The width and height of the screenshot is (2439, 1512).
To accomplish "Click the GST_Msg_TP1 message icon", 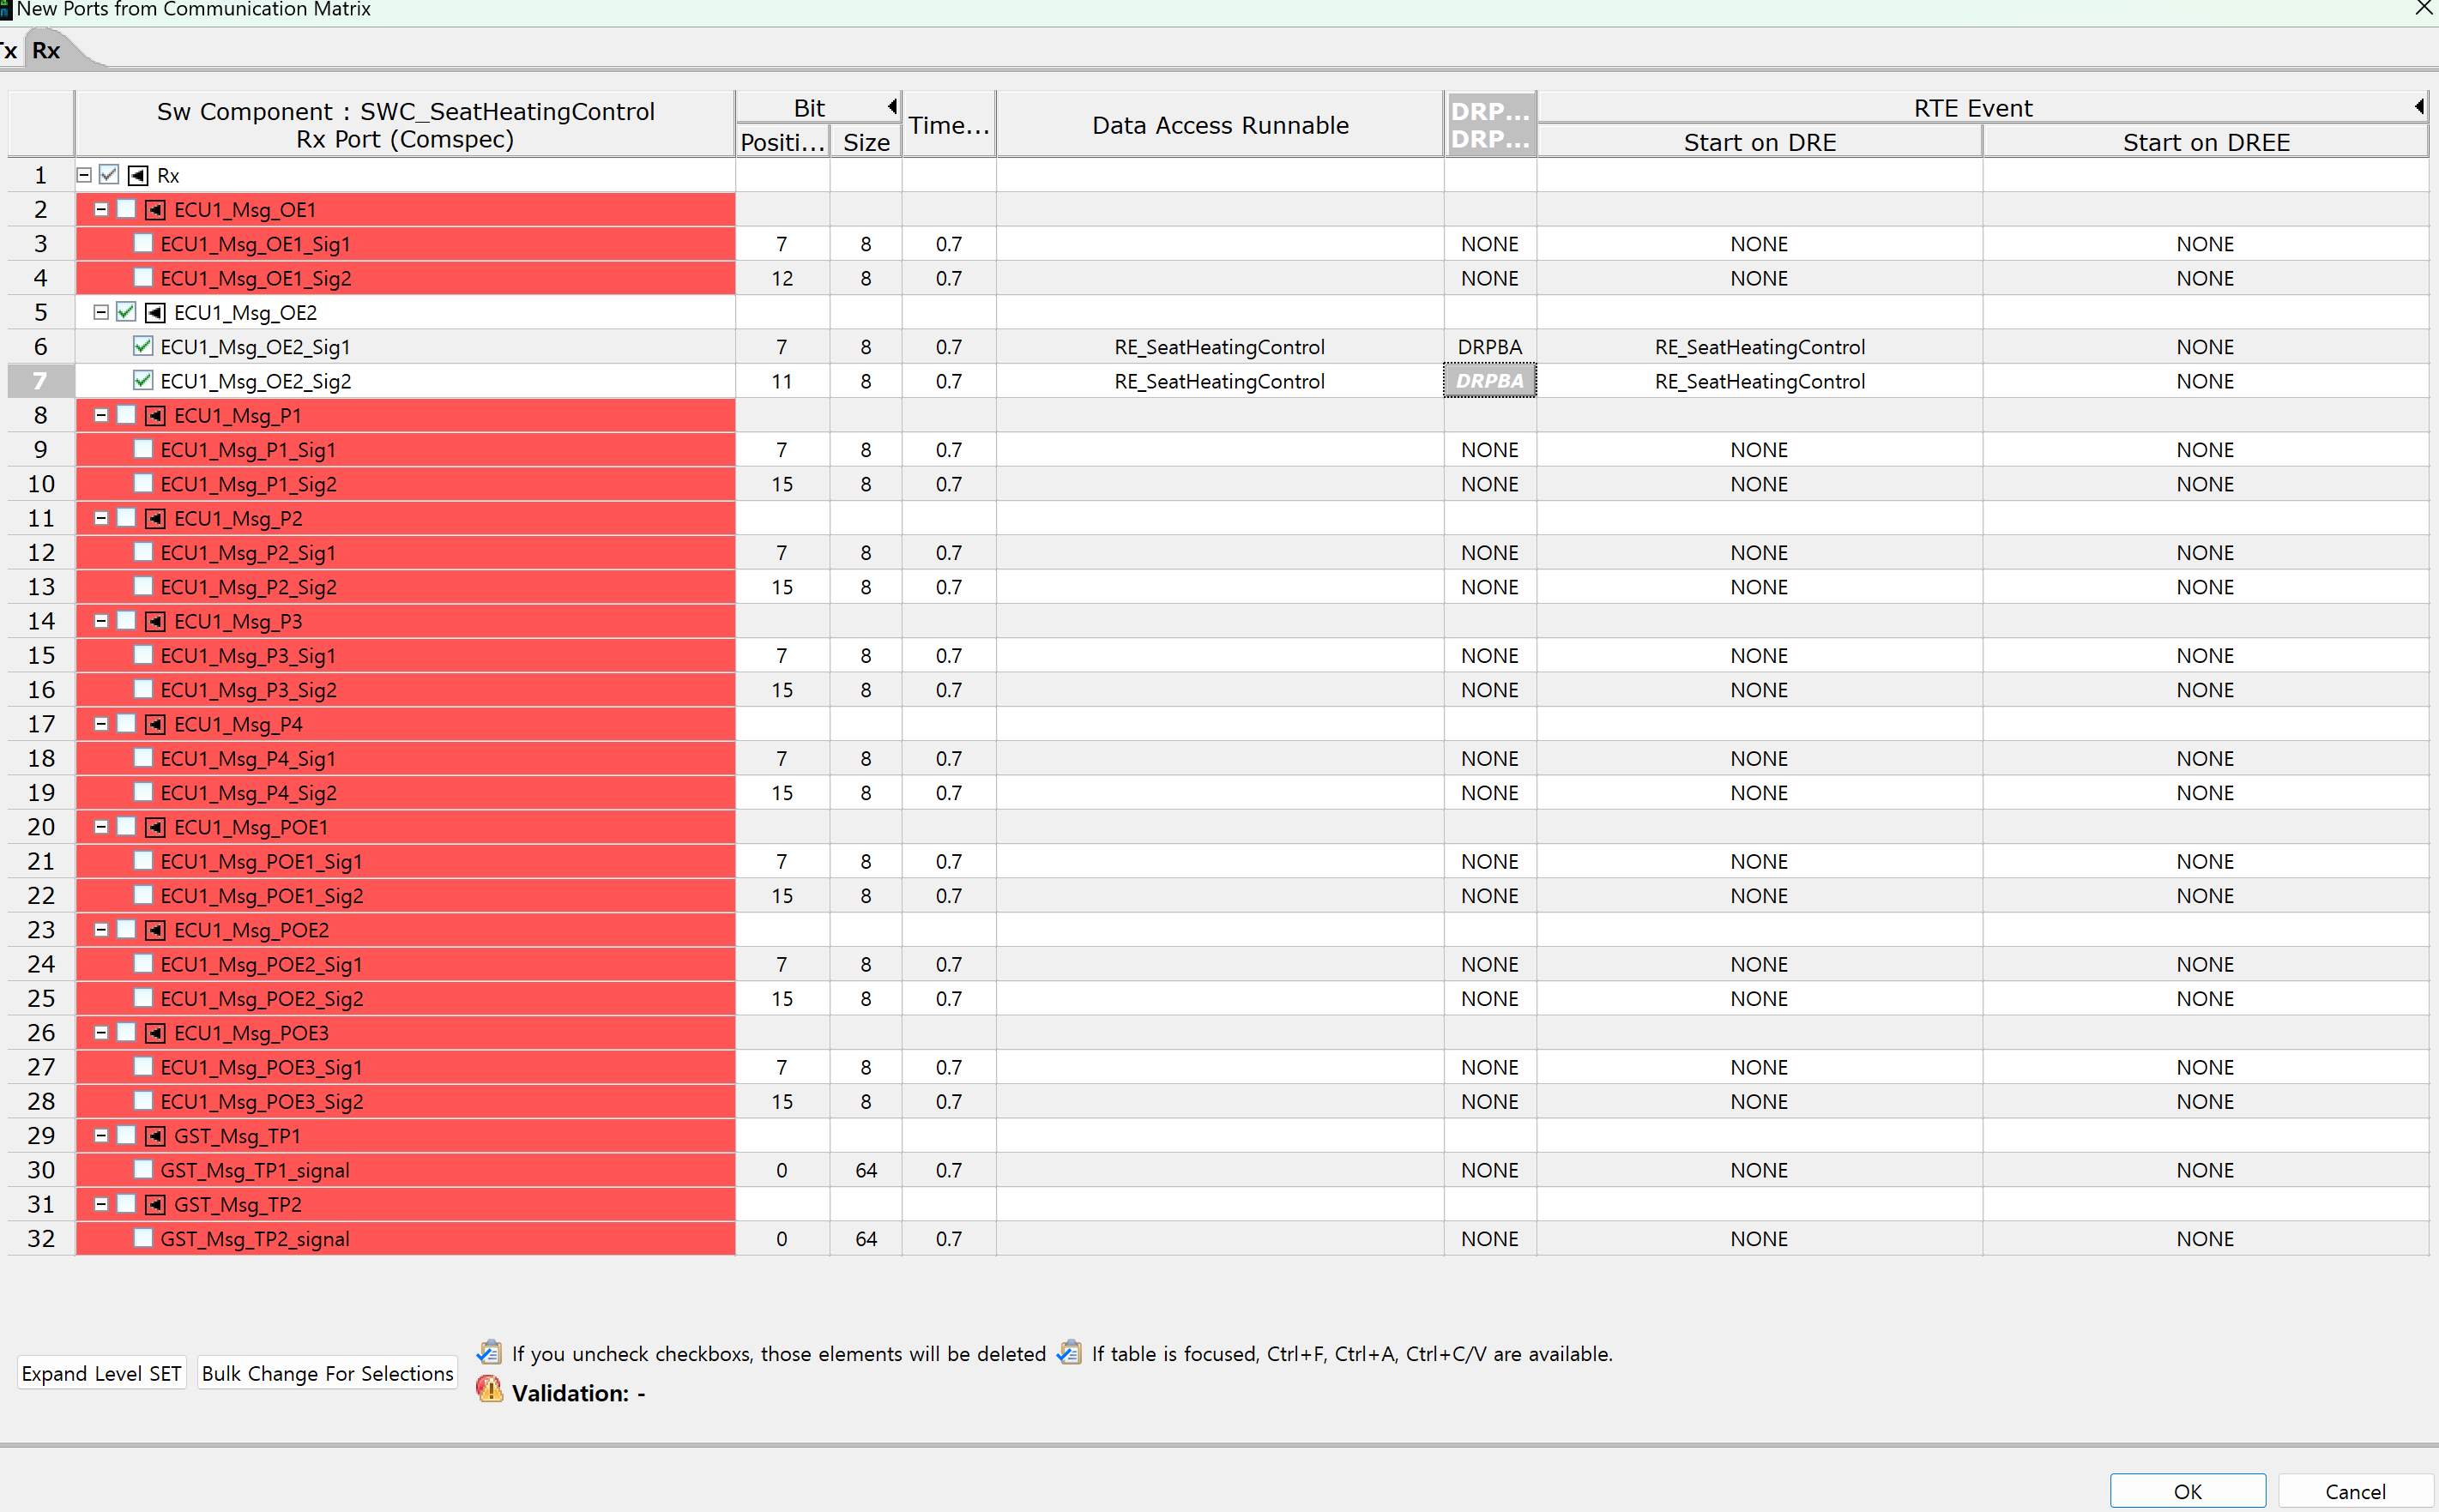I will 155,1137.
